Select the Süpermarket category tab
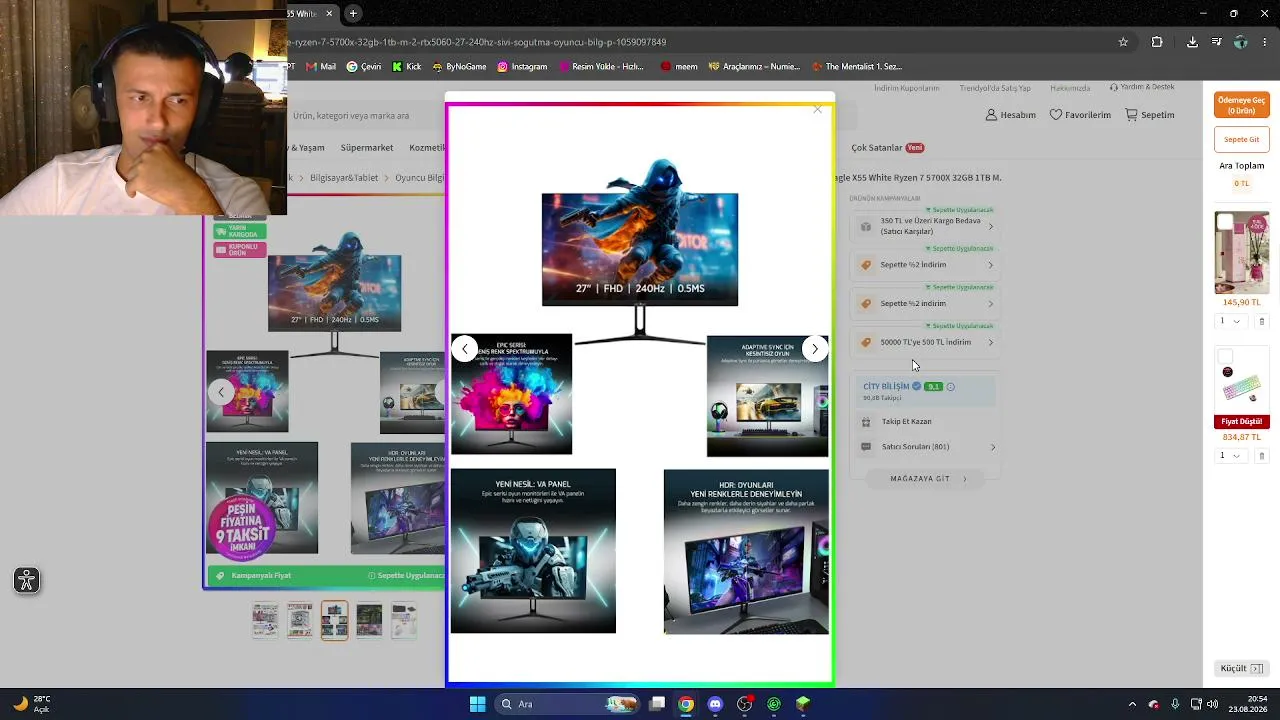 click(x=367, y=148)
